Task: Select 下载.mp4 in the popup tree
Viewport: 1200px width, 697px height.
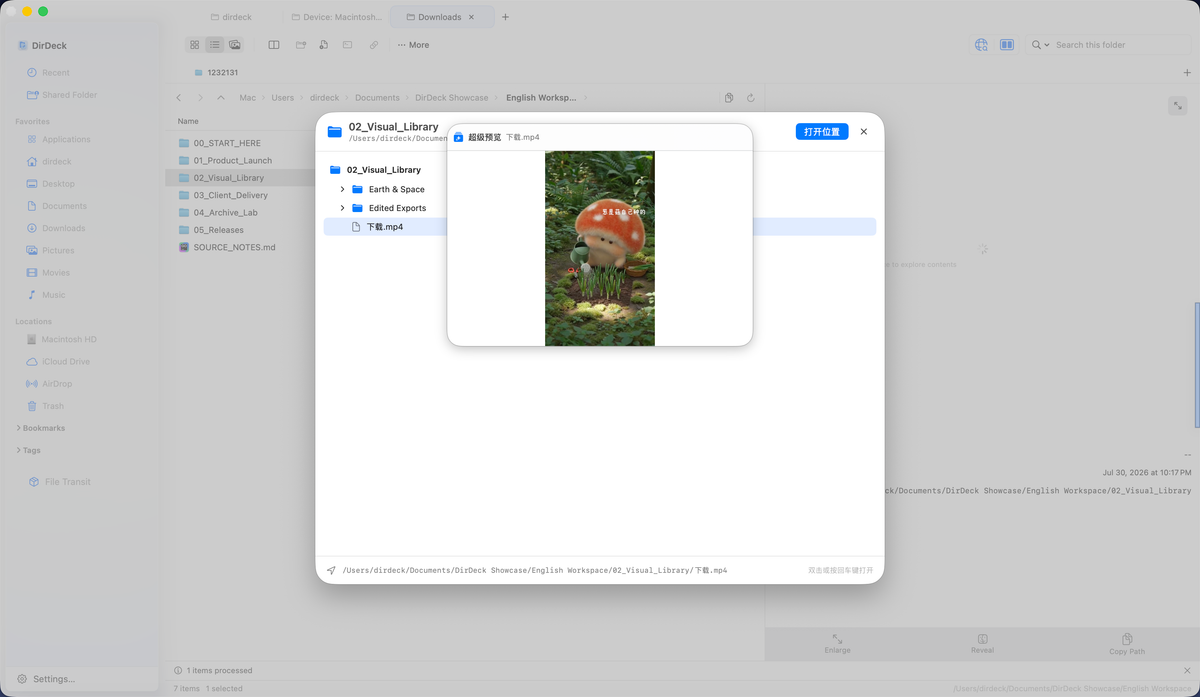Action: pos(600,227)
